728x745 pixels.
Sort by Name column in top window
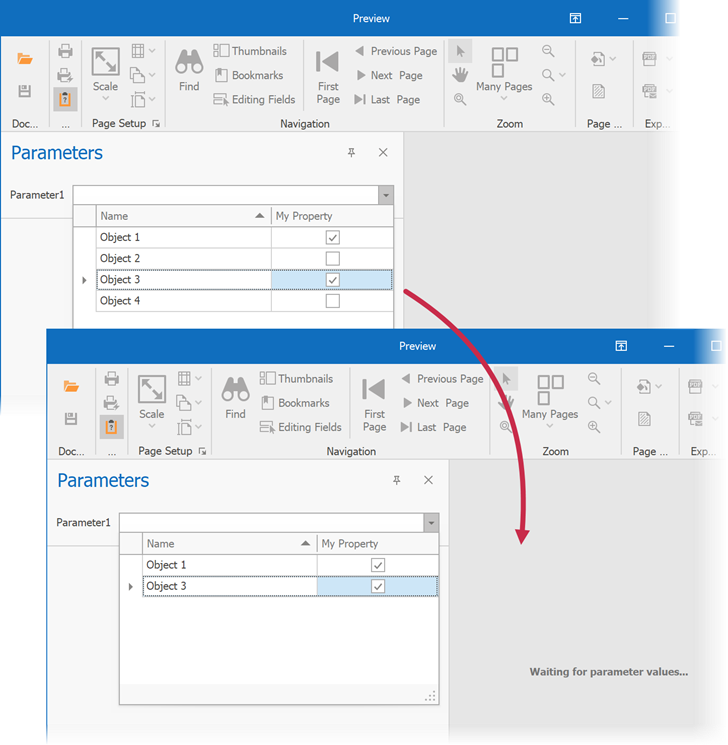(x=183, y=216)
